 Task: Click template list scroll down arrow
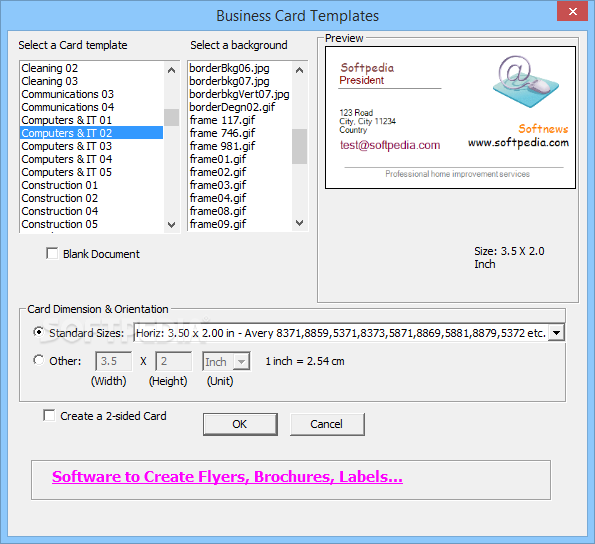(x=172, y=225)
